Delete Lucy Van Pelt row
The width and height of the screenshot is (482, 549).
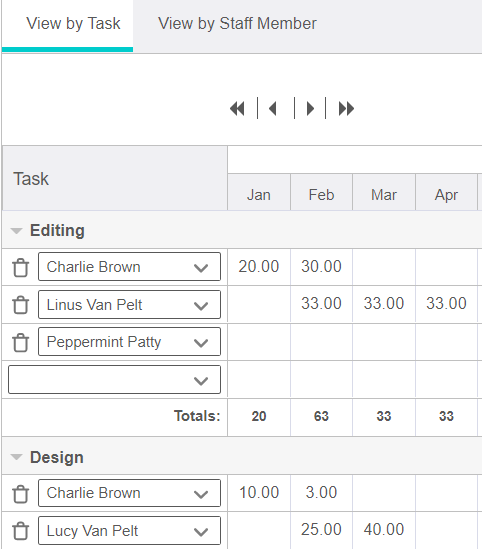point(20,531)
